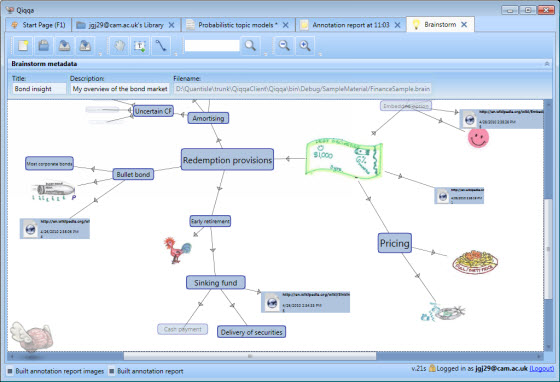Click the magnifier Search button
Viewport: 560px width, 382px height.
coord(250,46)
